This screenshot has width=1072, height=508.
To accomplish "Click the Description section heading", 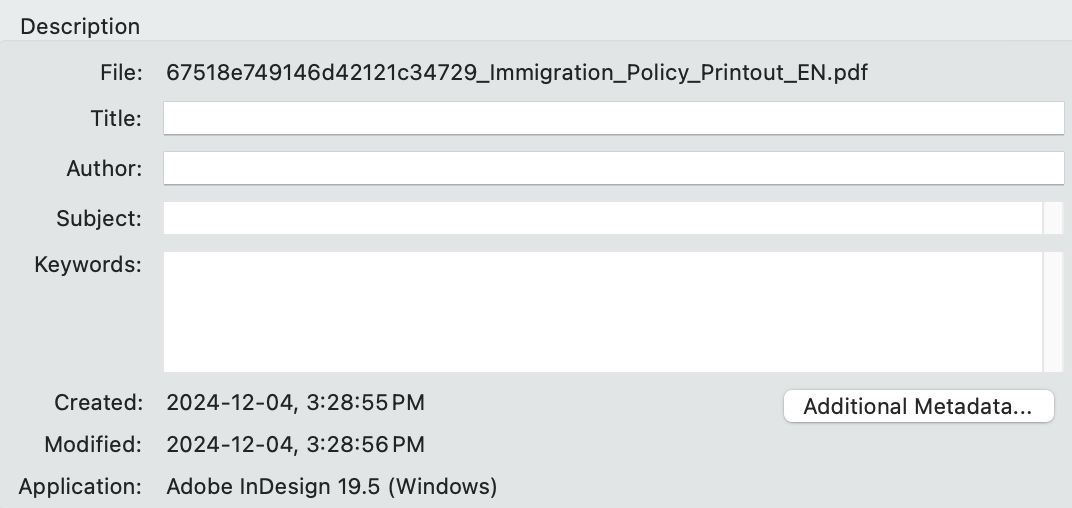I will click(80, 26).
